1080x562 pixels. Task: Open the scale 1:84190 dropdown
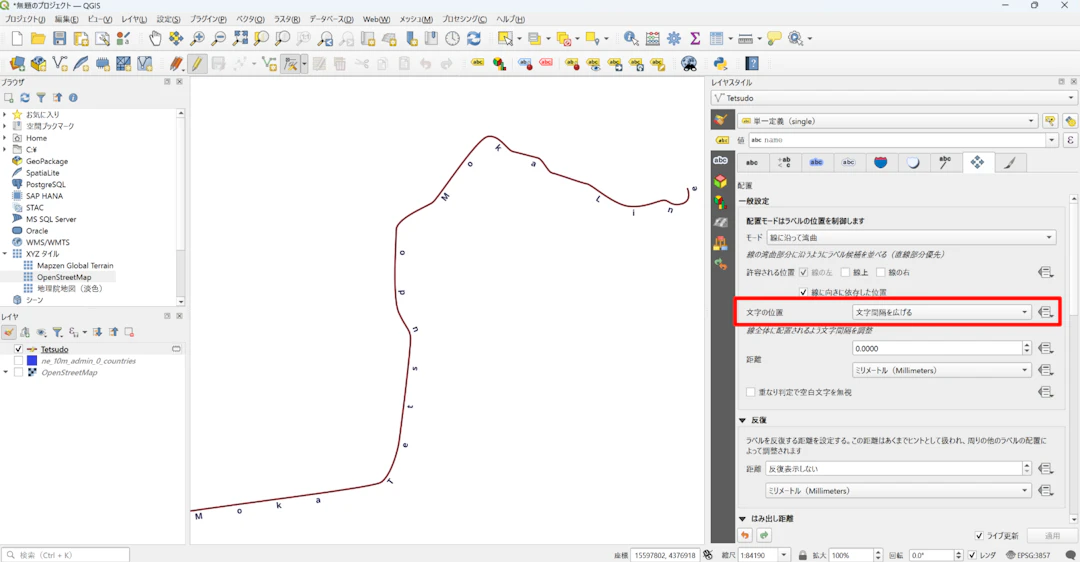point(783,555)
